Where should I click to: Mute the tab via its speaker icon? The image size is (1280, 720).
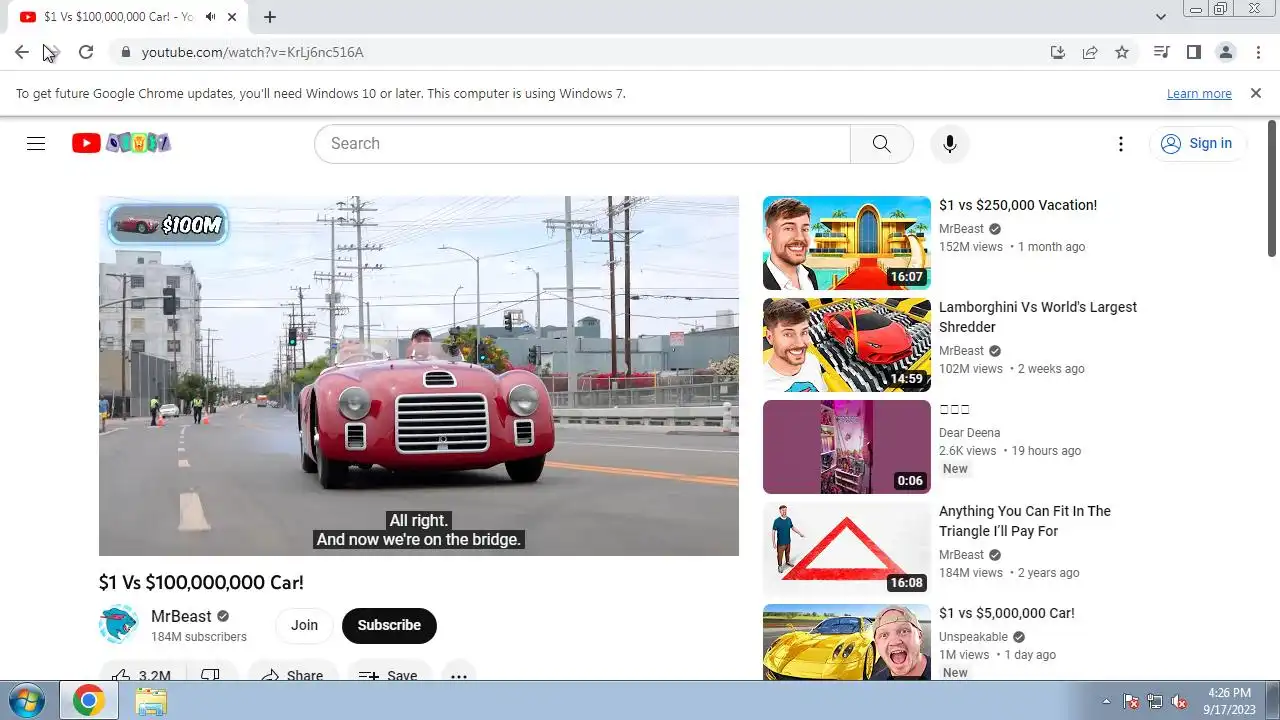click(211, 17)
